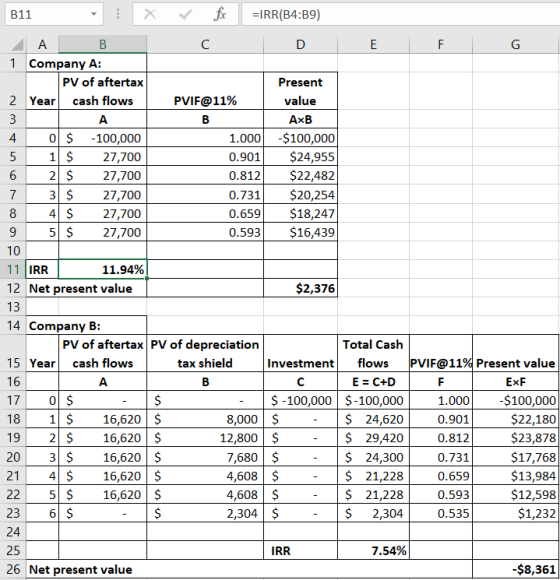Click the Insert Function fx icon
Screen dimensions: 560x580
[220, 14]
